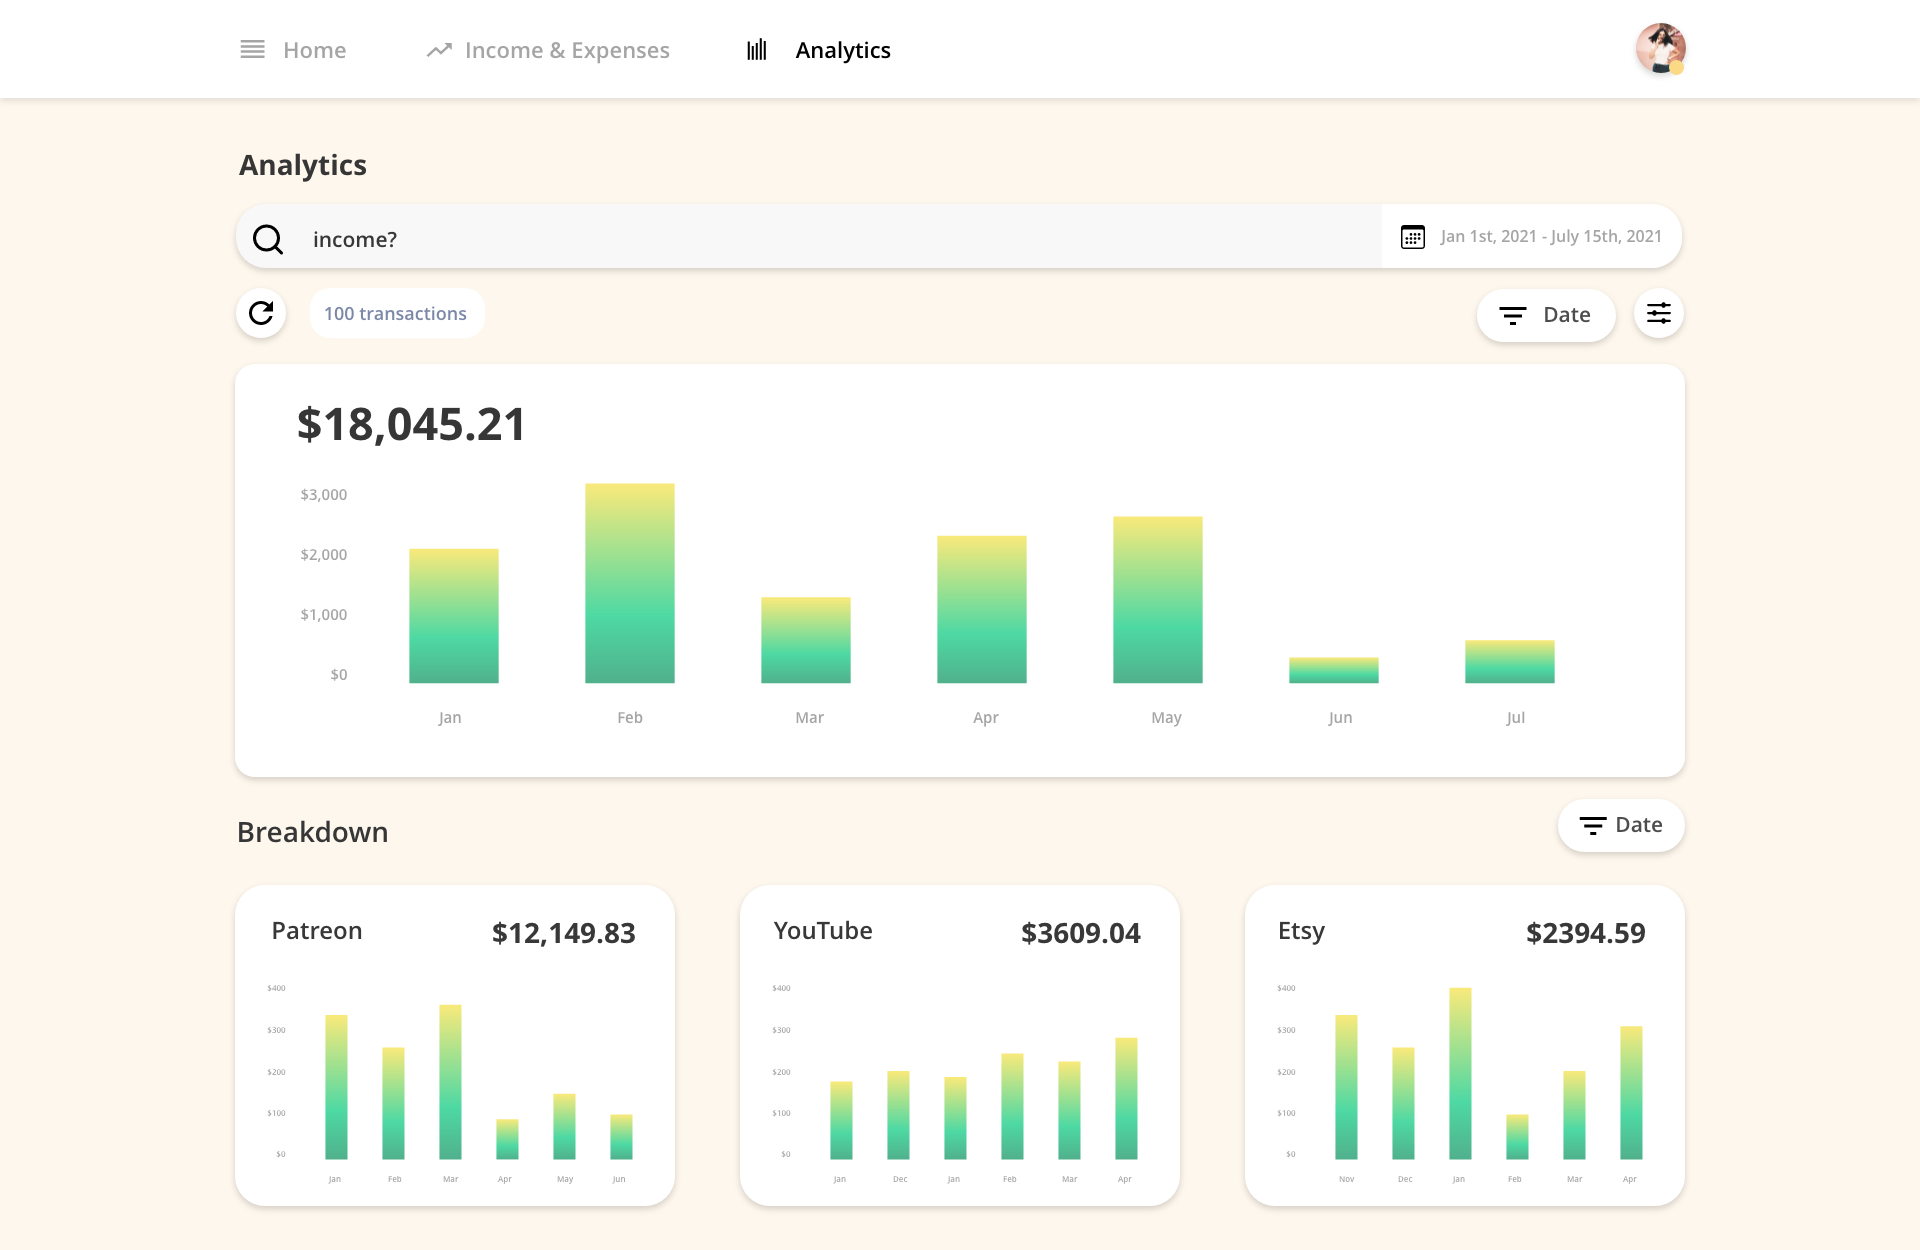
Task: Toggle the 100 transactions filter chip
Action: 396,313
